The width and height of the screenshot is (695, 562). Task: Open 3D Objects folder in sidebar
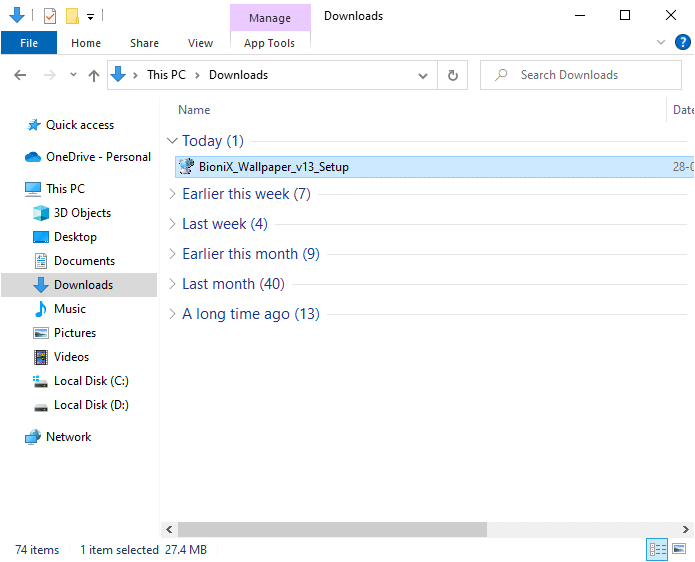[x=82, y=213]
